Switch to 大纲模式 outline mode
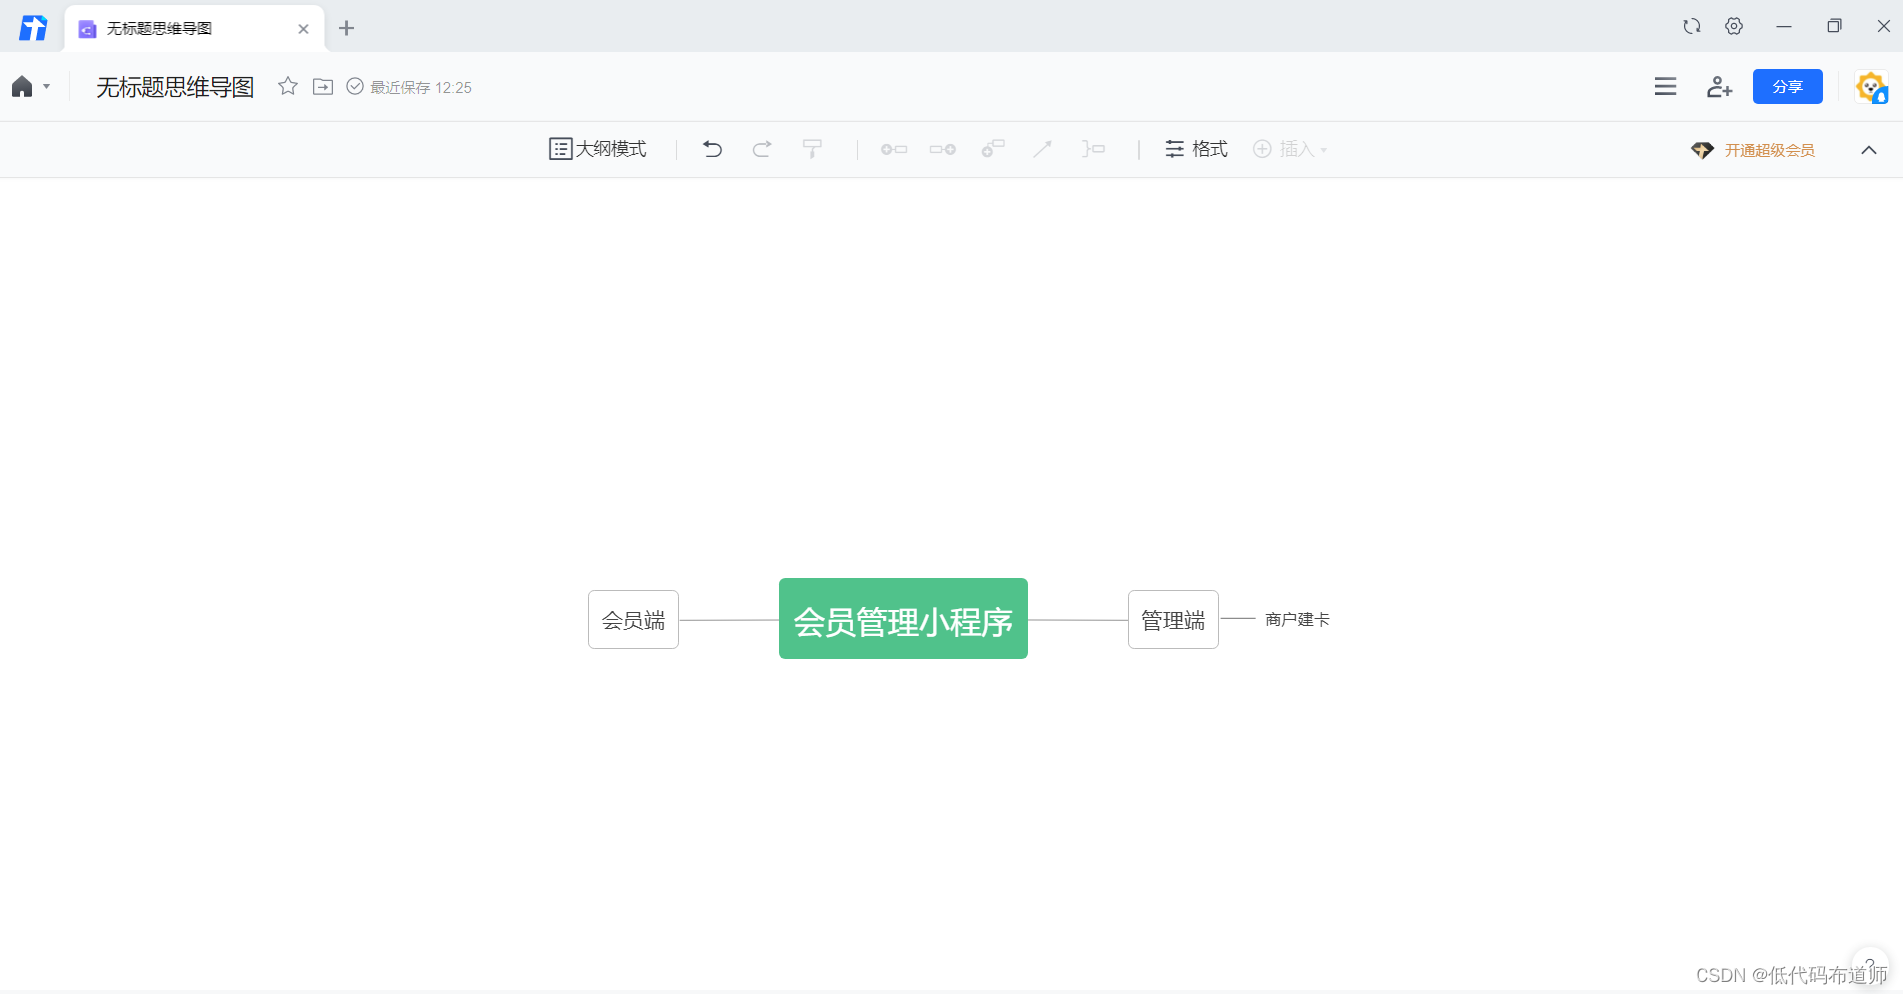1903x994 pixels. 598,149
